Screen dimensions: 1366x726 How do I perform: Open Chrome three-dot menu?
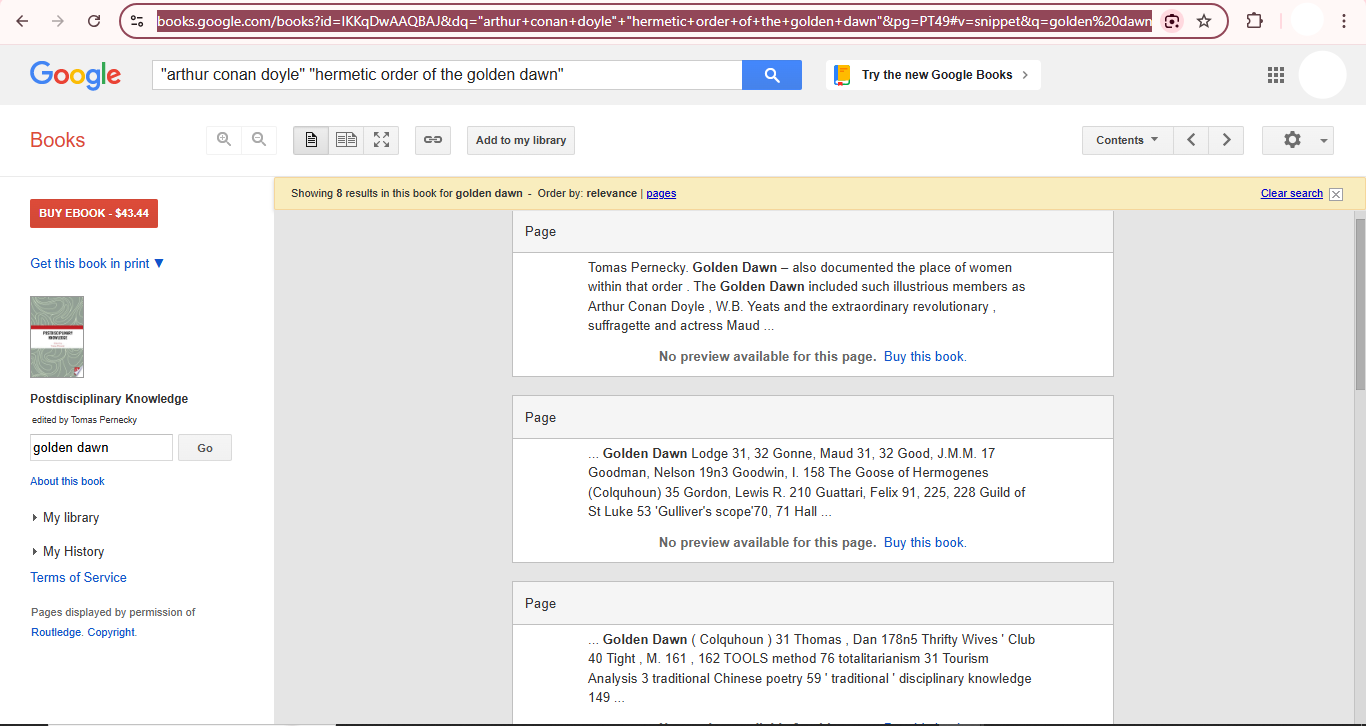click(x=1345, y=20)
